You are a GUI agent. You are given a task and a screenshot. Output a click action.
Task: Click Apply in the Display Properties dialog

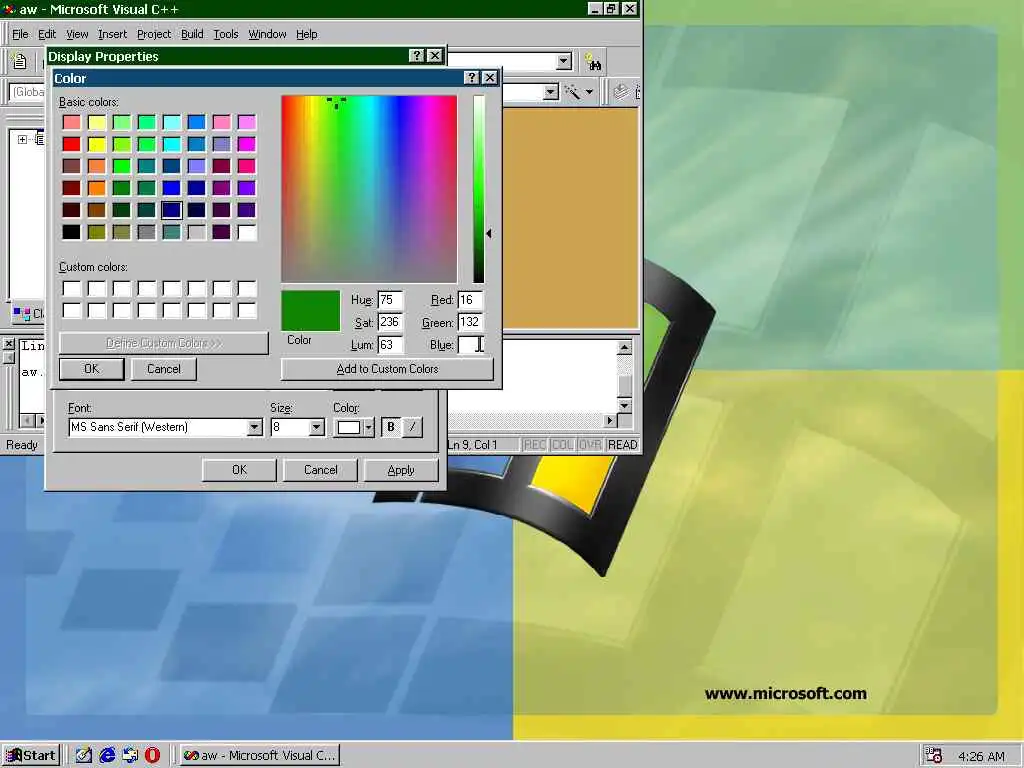(x=401, y=470)
